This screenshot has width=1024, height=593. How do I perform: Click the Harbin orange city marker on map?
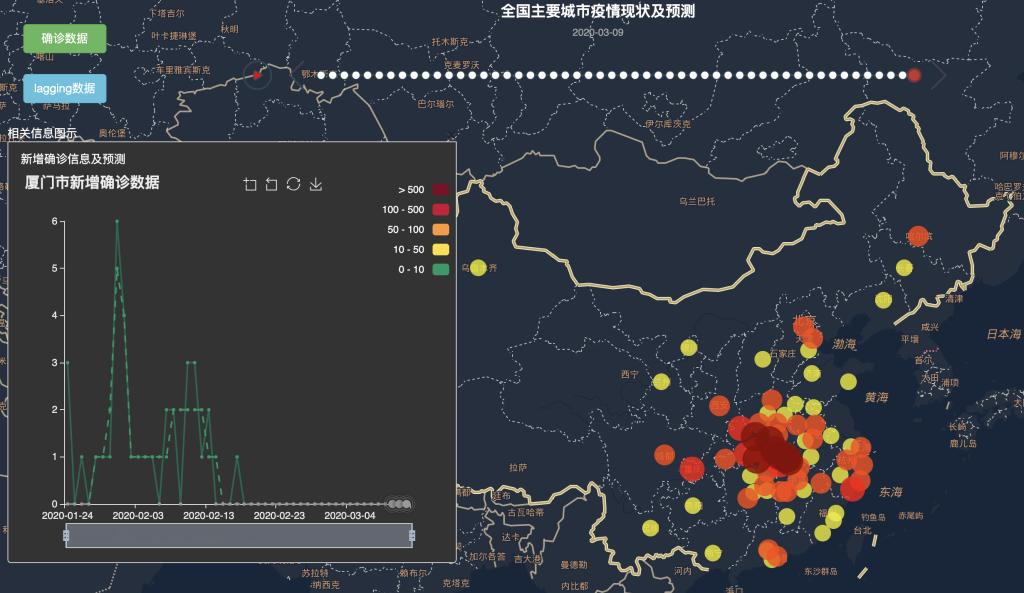[917, 236]
